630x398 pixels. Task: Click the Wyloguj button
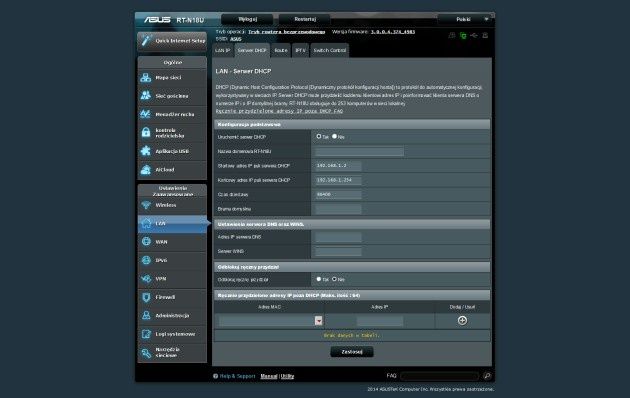coord(247,19)
